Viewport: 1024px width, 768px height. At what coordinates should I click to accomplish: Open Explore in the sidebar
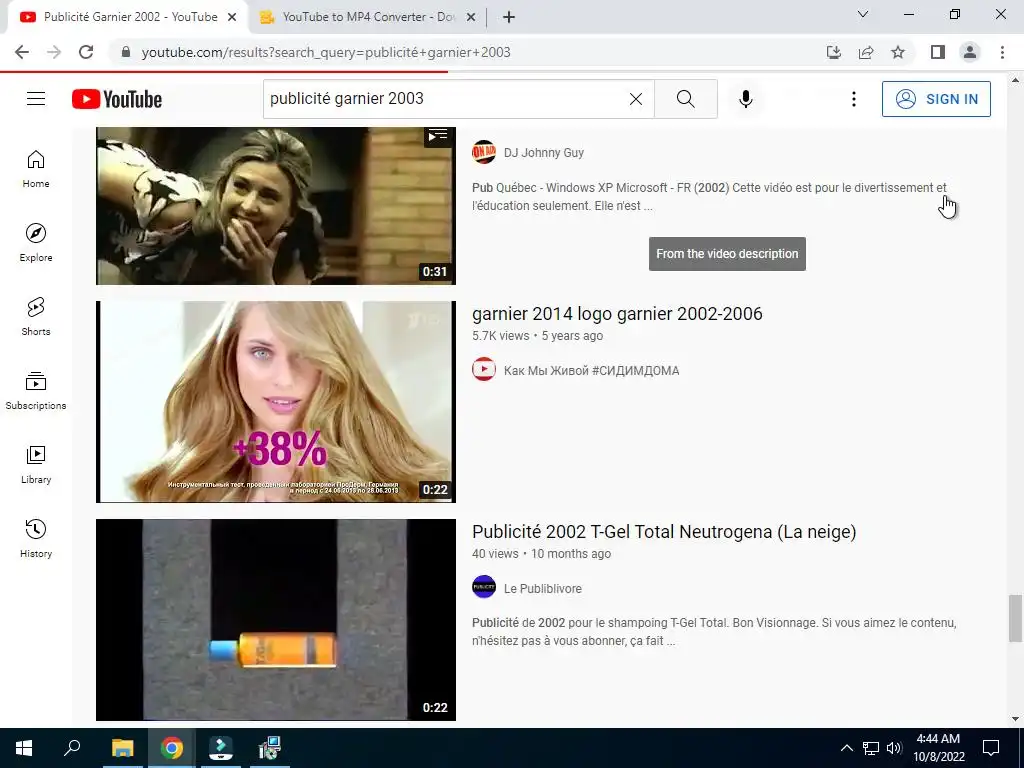36,243
